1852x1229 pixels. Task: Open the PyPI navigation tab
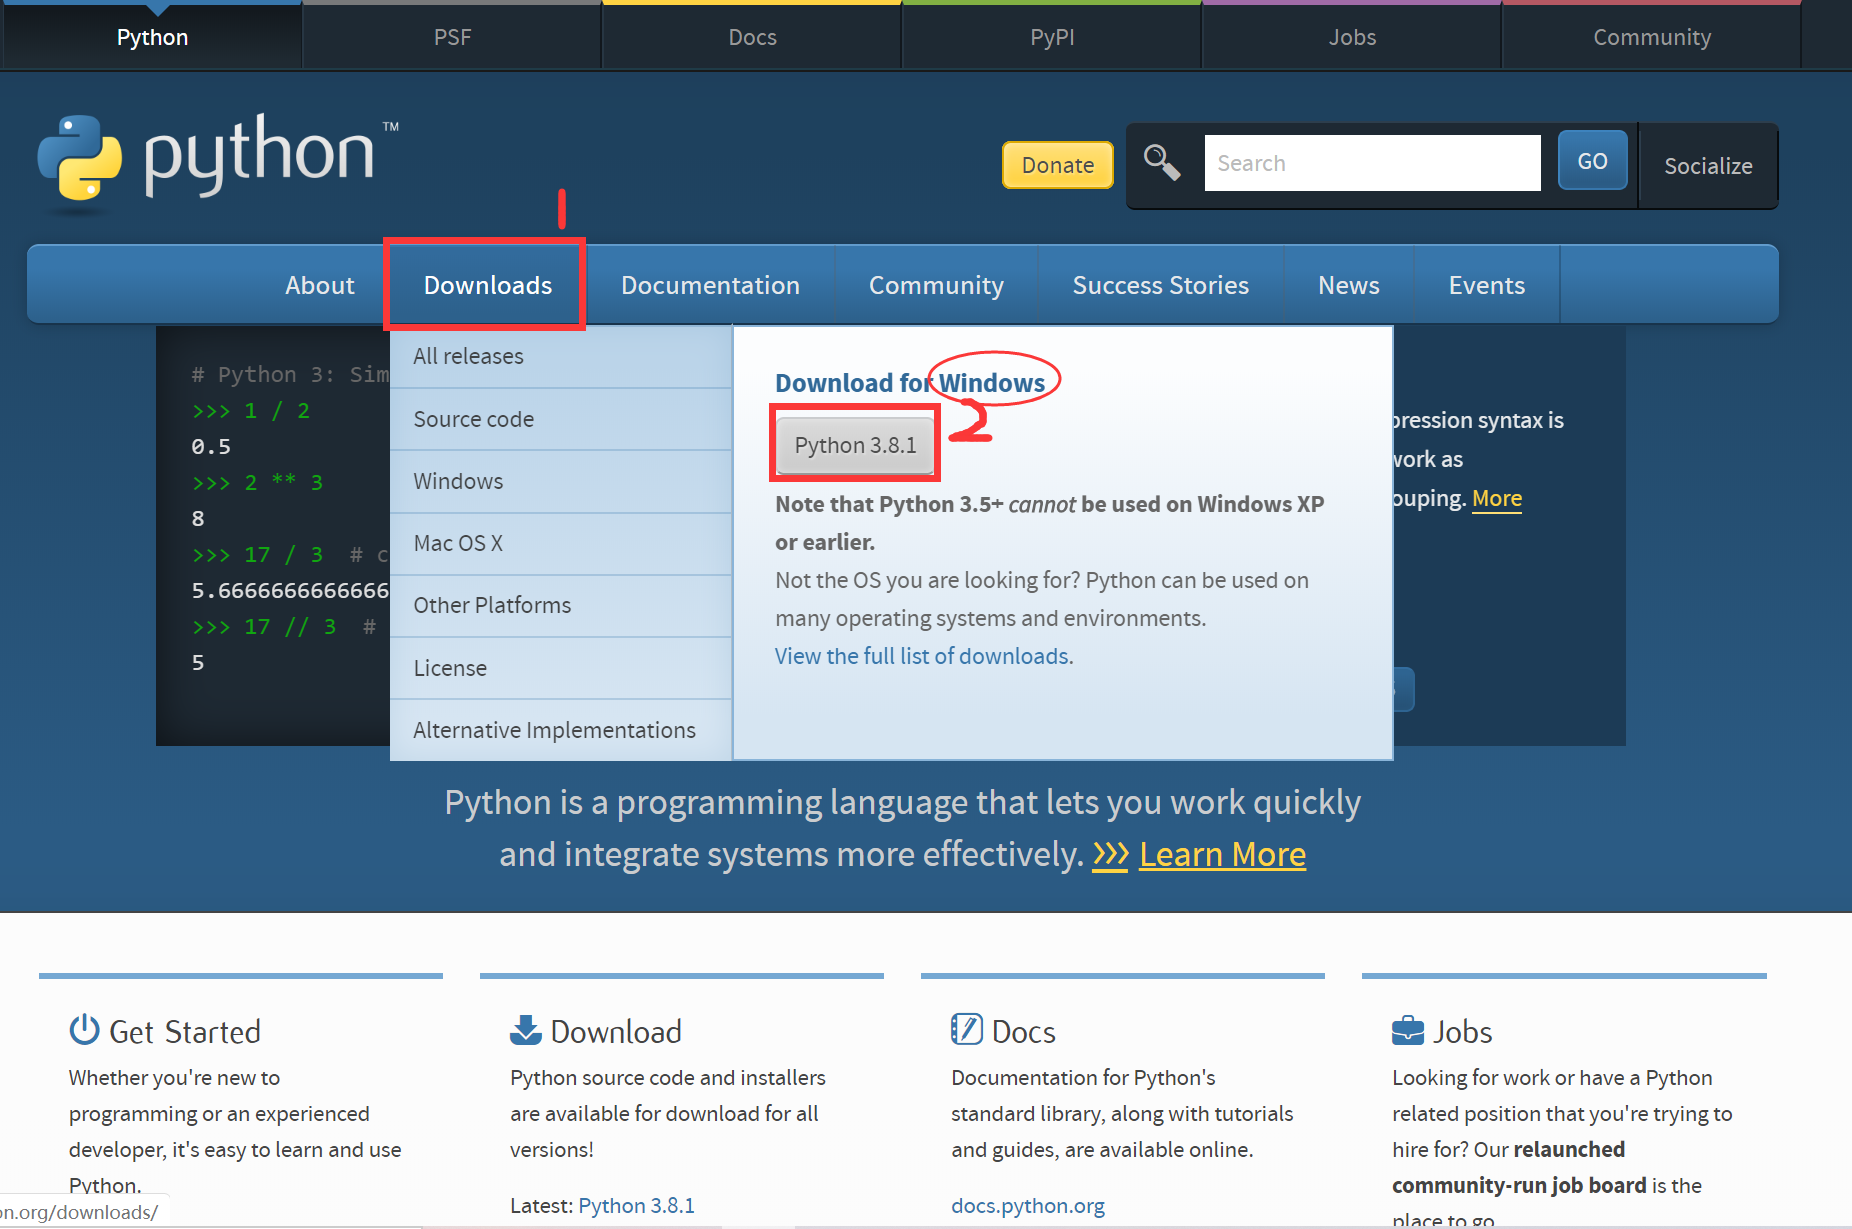tap(1051, 36)
